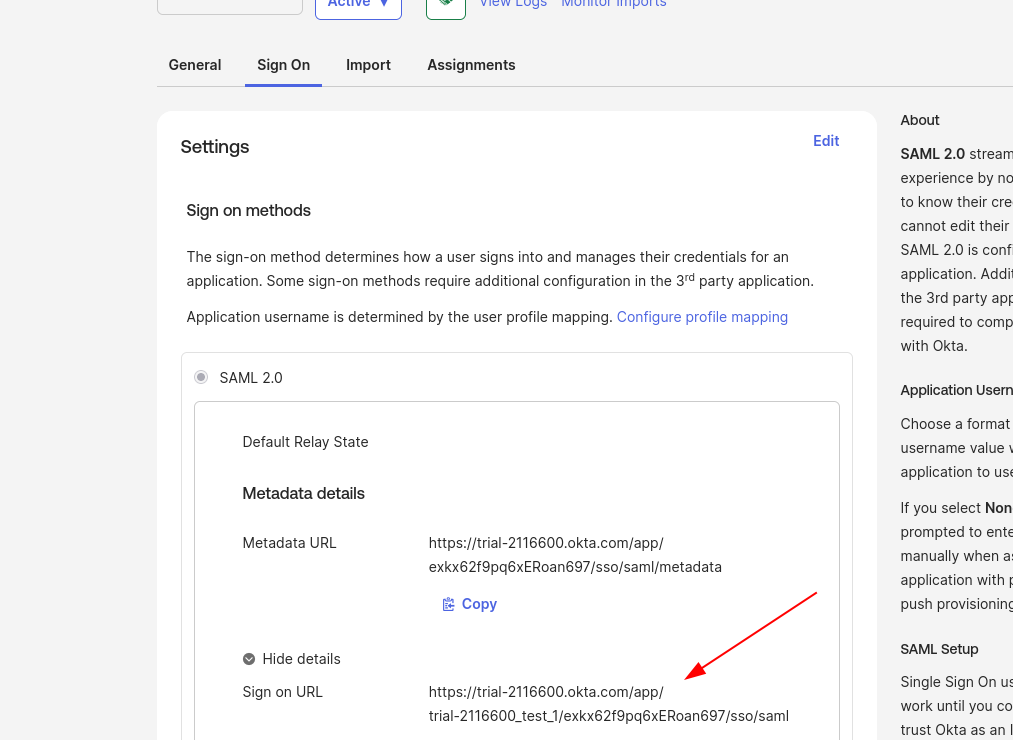Collapse the metadata section via Hide details
The width and height of the screenshot is (1013, 740).
pos(301,659)
